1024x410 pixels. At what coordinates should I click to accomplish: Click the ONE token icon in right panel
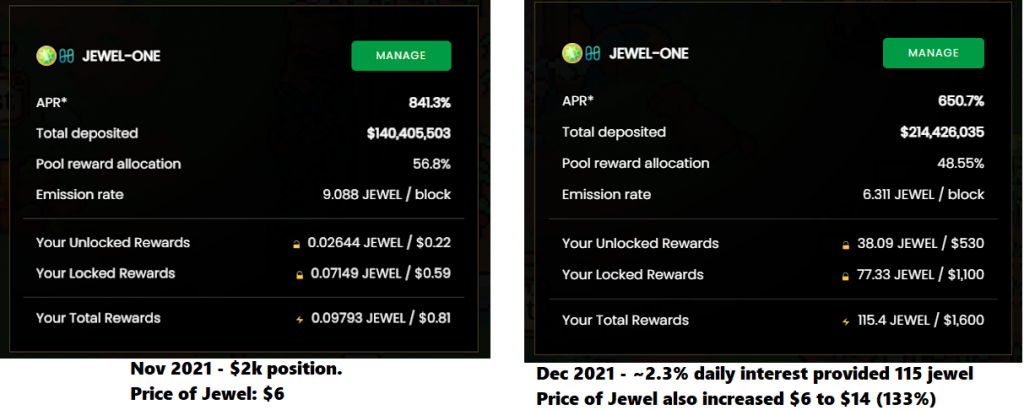(x=593, y=54)
